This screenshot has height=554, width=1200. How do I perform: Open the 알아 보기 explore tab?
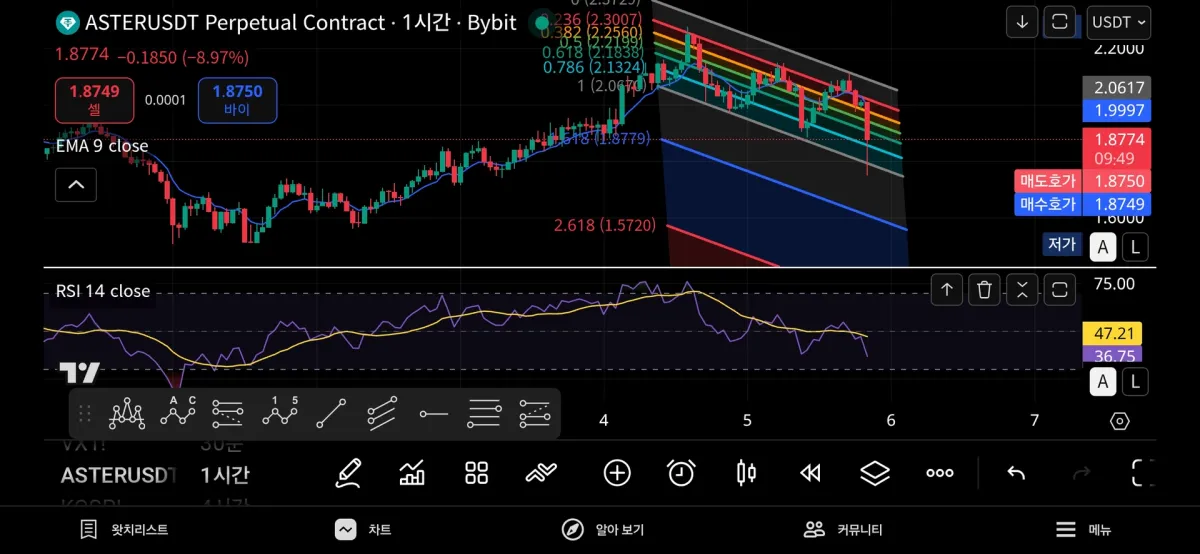602,530
